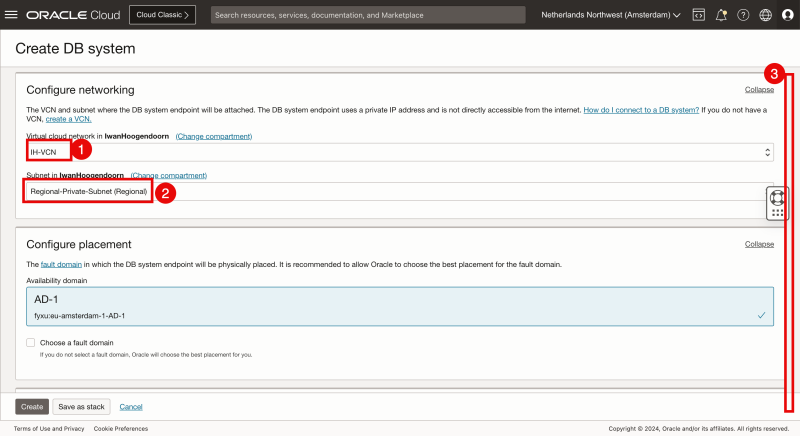Click the Create button

click(32, 406)
